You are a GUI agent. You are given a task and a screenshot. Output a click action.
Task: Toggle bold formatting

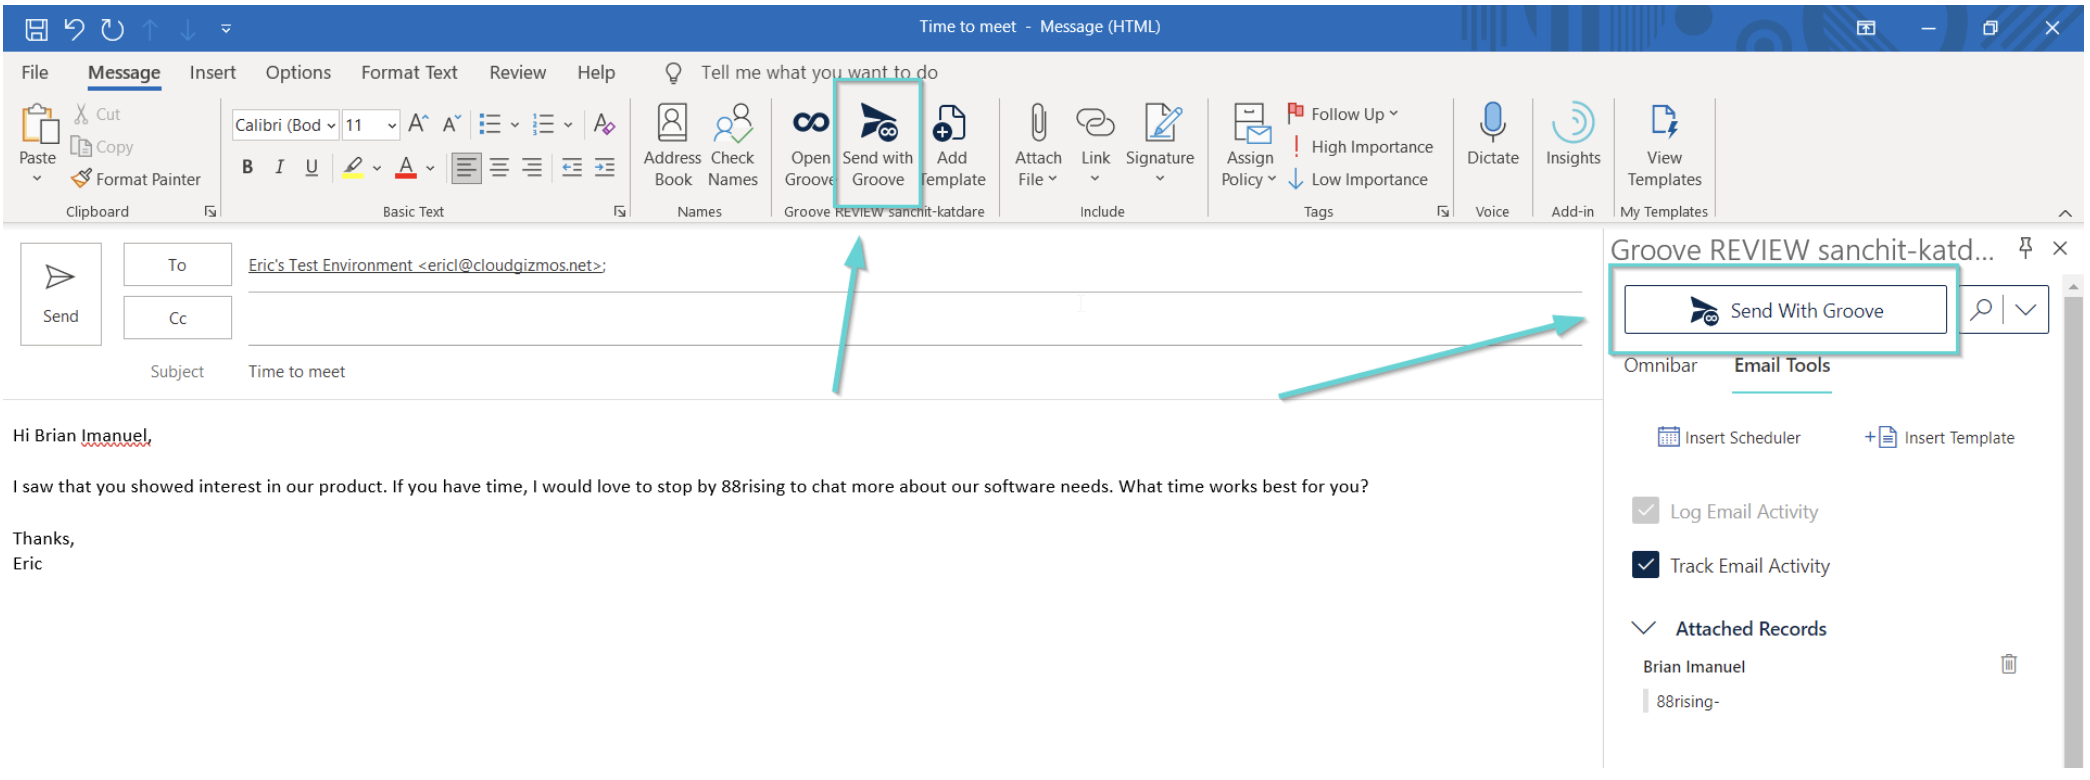click(247, 167)
